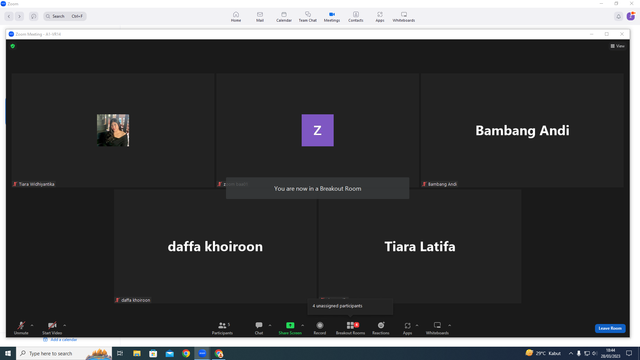Click the Search field in Zoom
640x360 pixels.
(65, 16)
